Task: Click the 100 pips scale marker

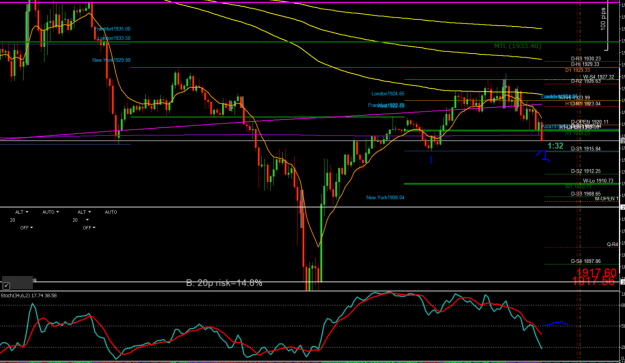Action: click(x=603, y=19)
